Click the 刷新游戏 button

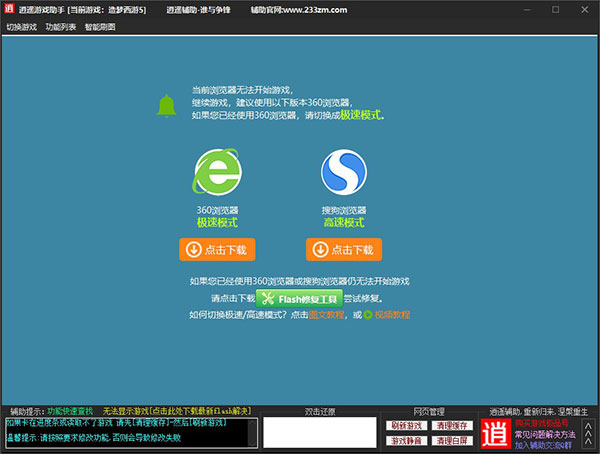tap(405, 425)
